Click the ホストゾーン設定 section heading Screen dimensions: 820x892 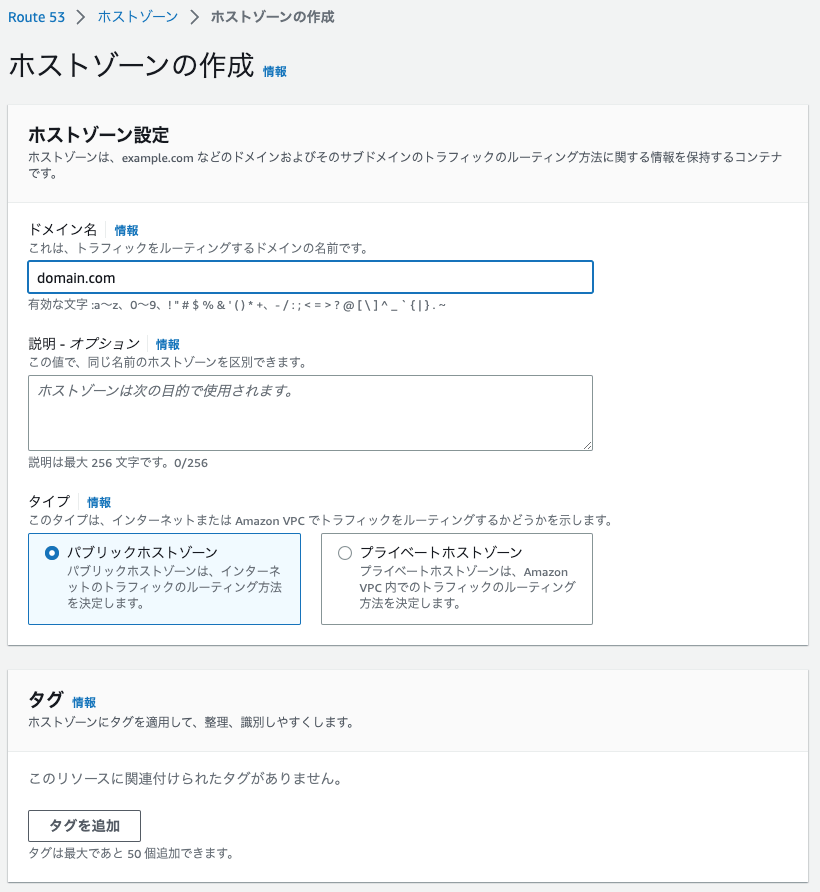point(99,135)
